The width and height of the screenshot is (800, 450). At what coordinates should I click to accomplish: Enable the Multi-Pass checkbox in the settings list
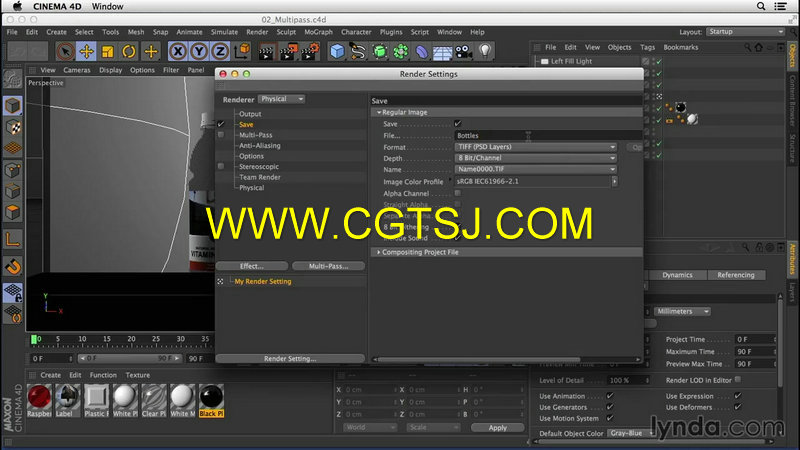221,135
